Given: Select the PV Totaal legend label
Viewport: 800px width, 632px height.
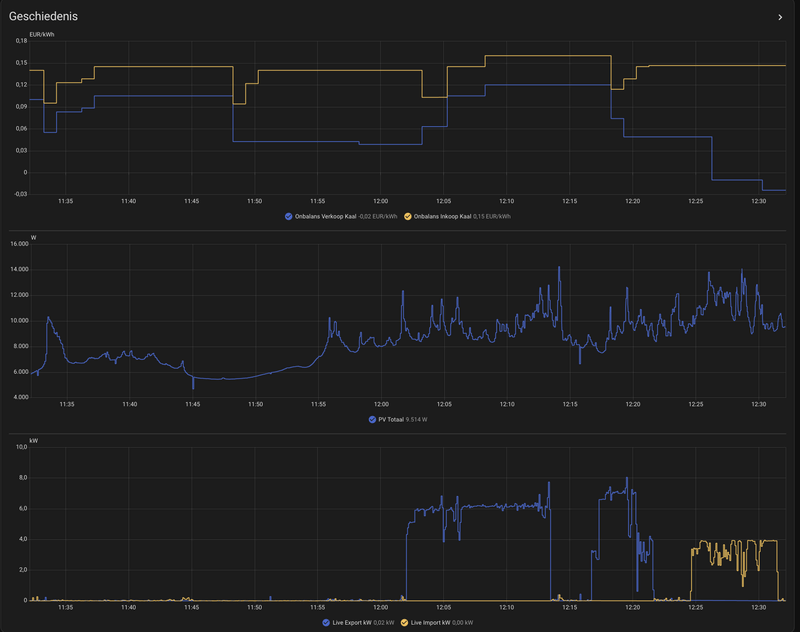Looking at the screenshot, I should tap(391, 419).
